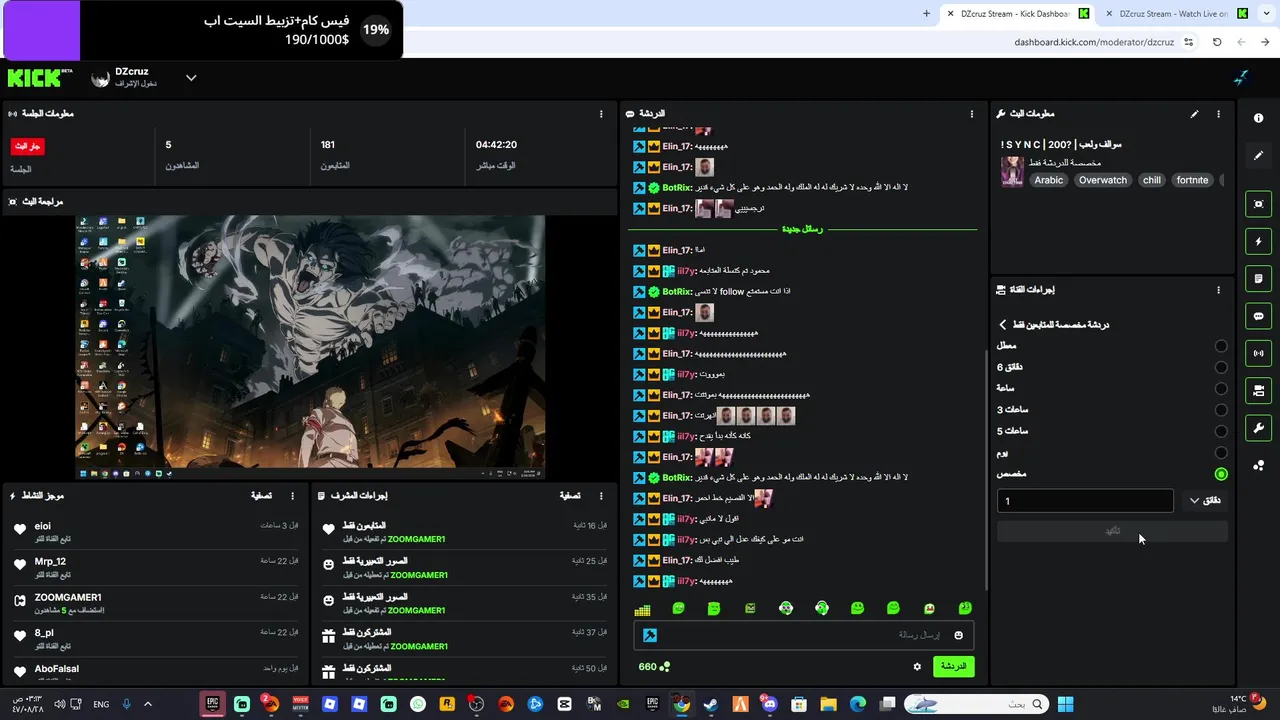Click the Arabic tag

pos(1049,180)
